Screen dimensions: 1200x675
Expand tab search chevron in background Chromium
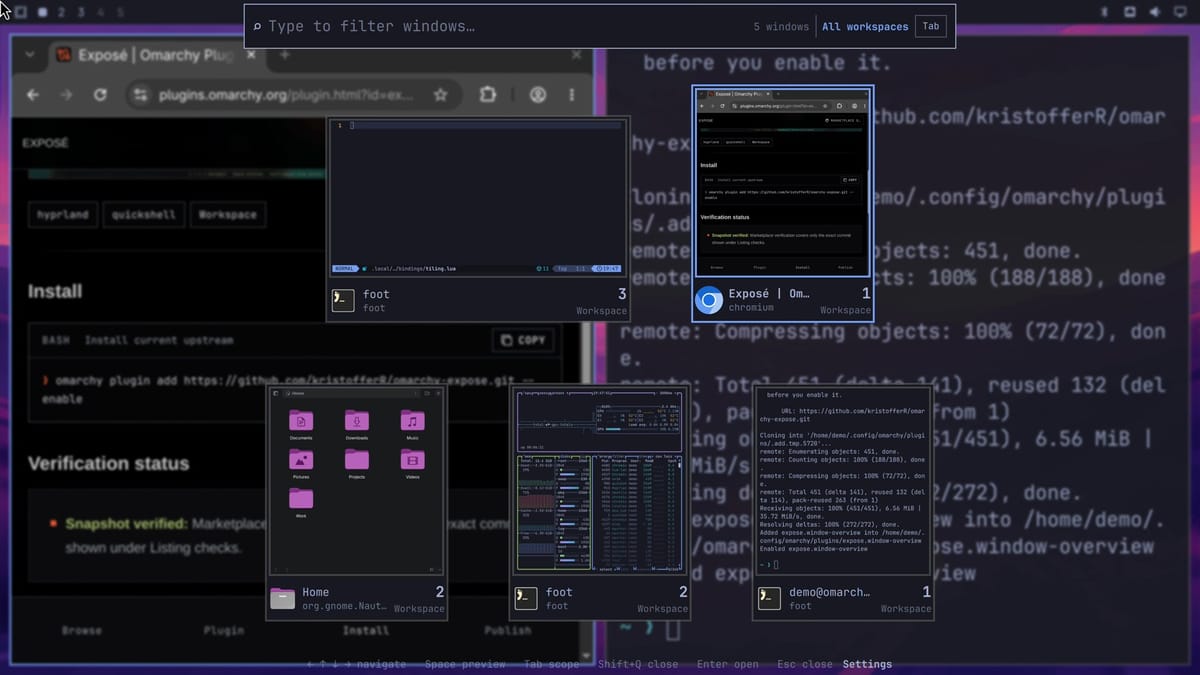29,55
